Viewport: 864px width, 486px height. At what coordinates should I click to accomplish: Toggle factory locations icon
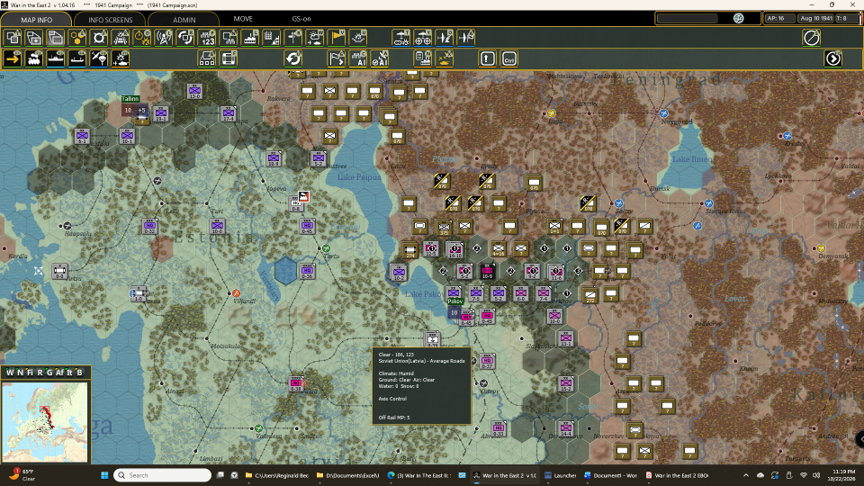click(x=250, y=38)
